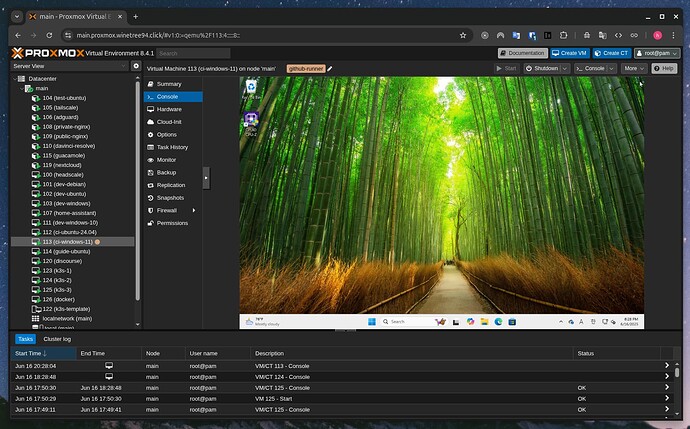This screenshot has height=429, width=690.
Task: Expand the VM/CT 113 - Console task row arrow
Action: tap(667, 366)
